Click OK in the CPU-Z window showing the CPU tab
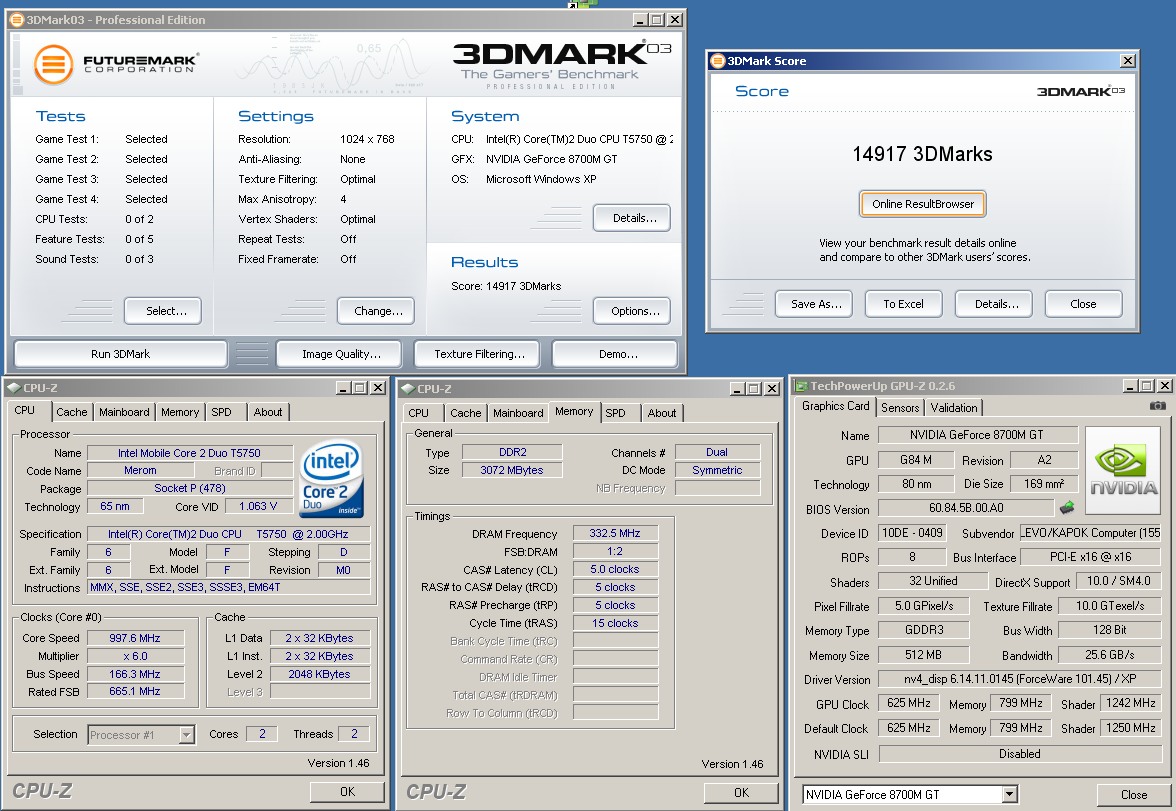This screenshot has width=1176, height=811. point(347,791)
